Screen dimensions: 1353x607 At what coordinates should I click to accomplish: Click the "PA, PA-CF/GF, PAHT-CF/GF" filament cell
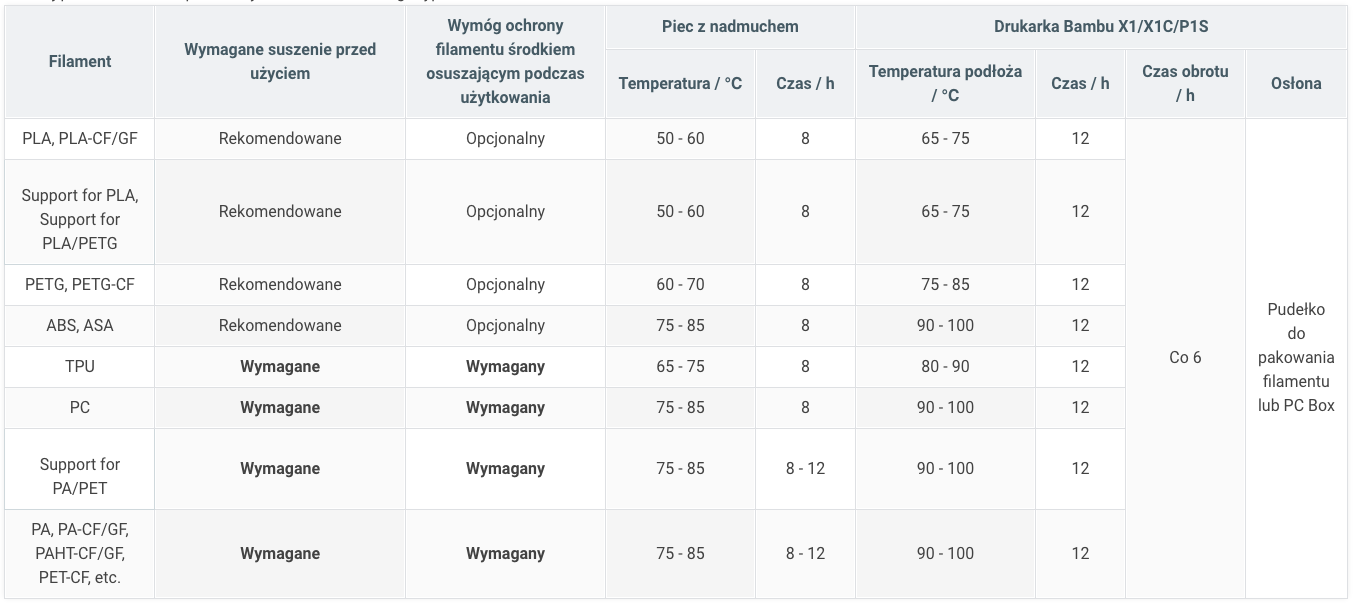click(x=80, y=554)
